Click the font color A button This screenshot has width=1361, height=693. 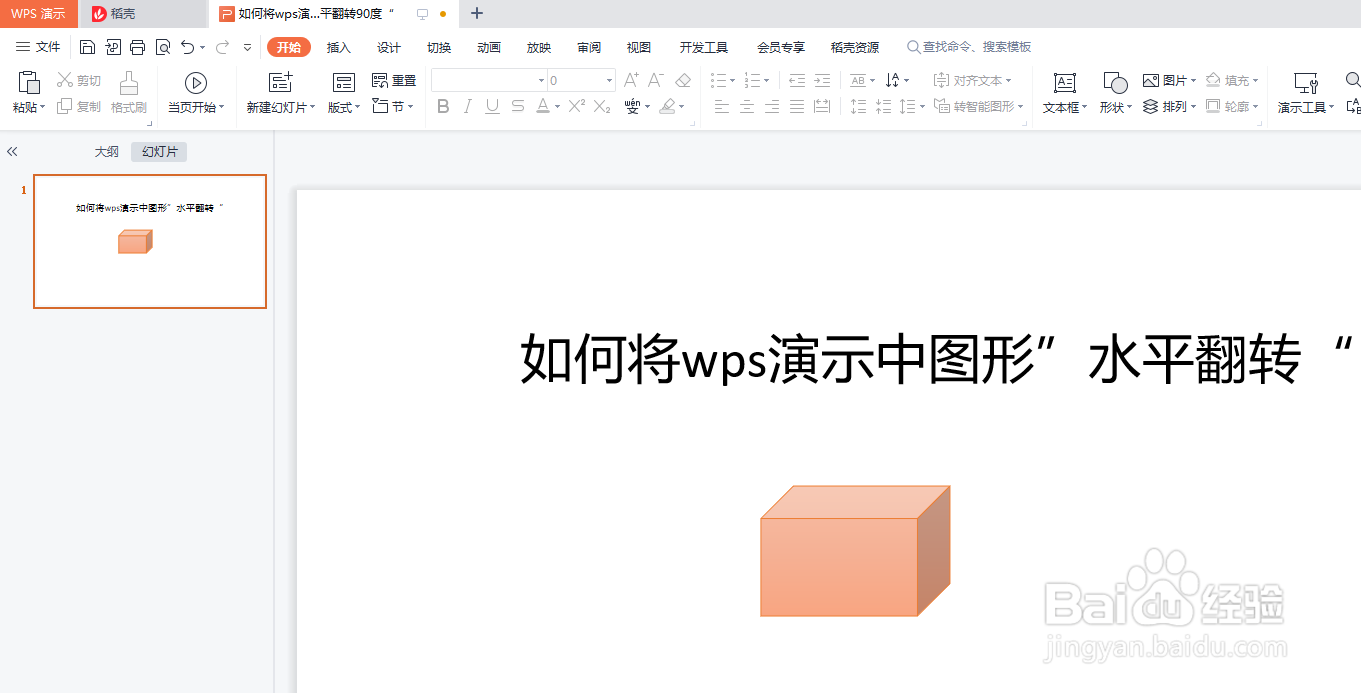click(x=542, y=106)
